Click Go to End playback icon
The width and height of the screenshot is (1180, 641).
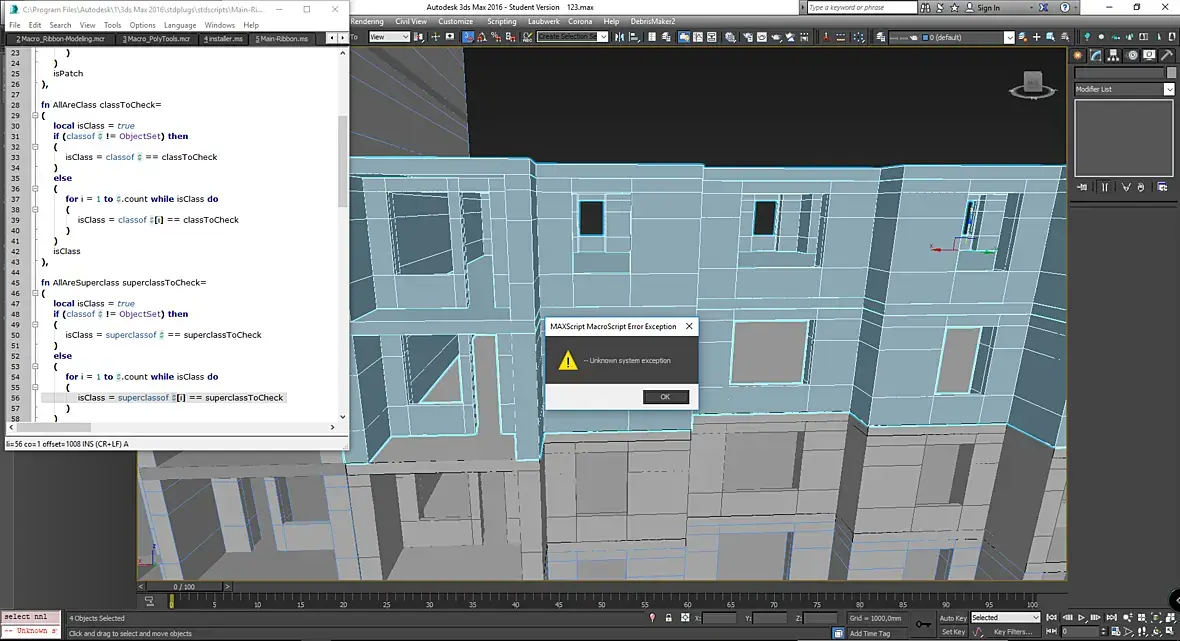pyautogui.click(x=1110, y=618)
